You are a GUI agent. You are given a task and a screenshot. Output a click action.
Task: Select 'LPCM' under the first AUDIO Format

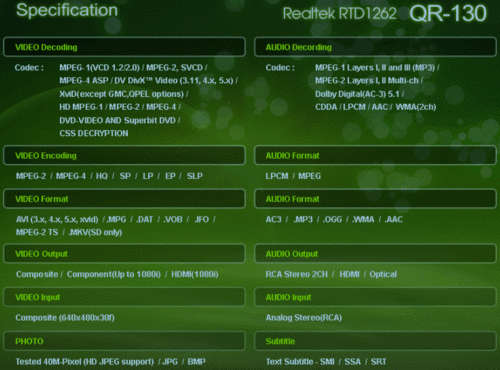277,176
